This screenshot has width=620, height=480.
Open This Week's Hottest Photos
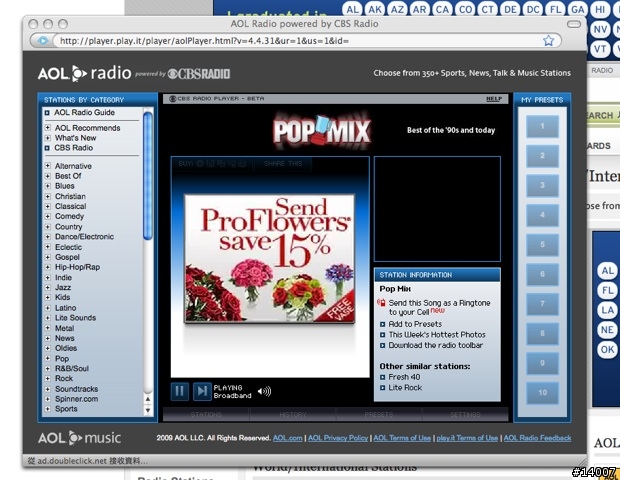pos(437,334)
